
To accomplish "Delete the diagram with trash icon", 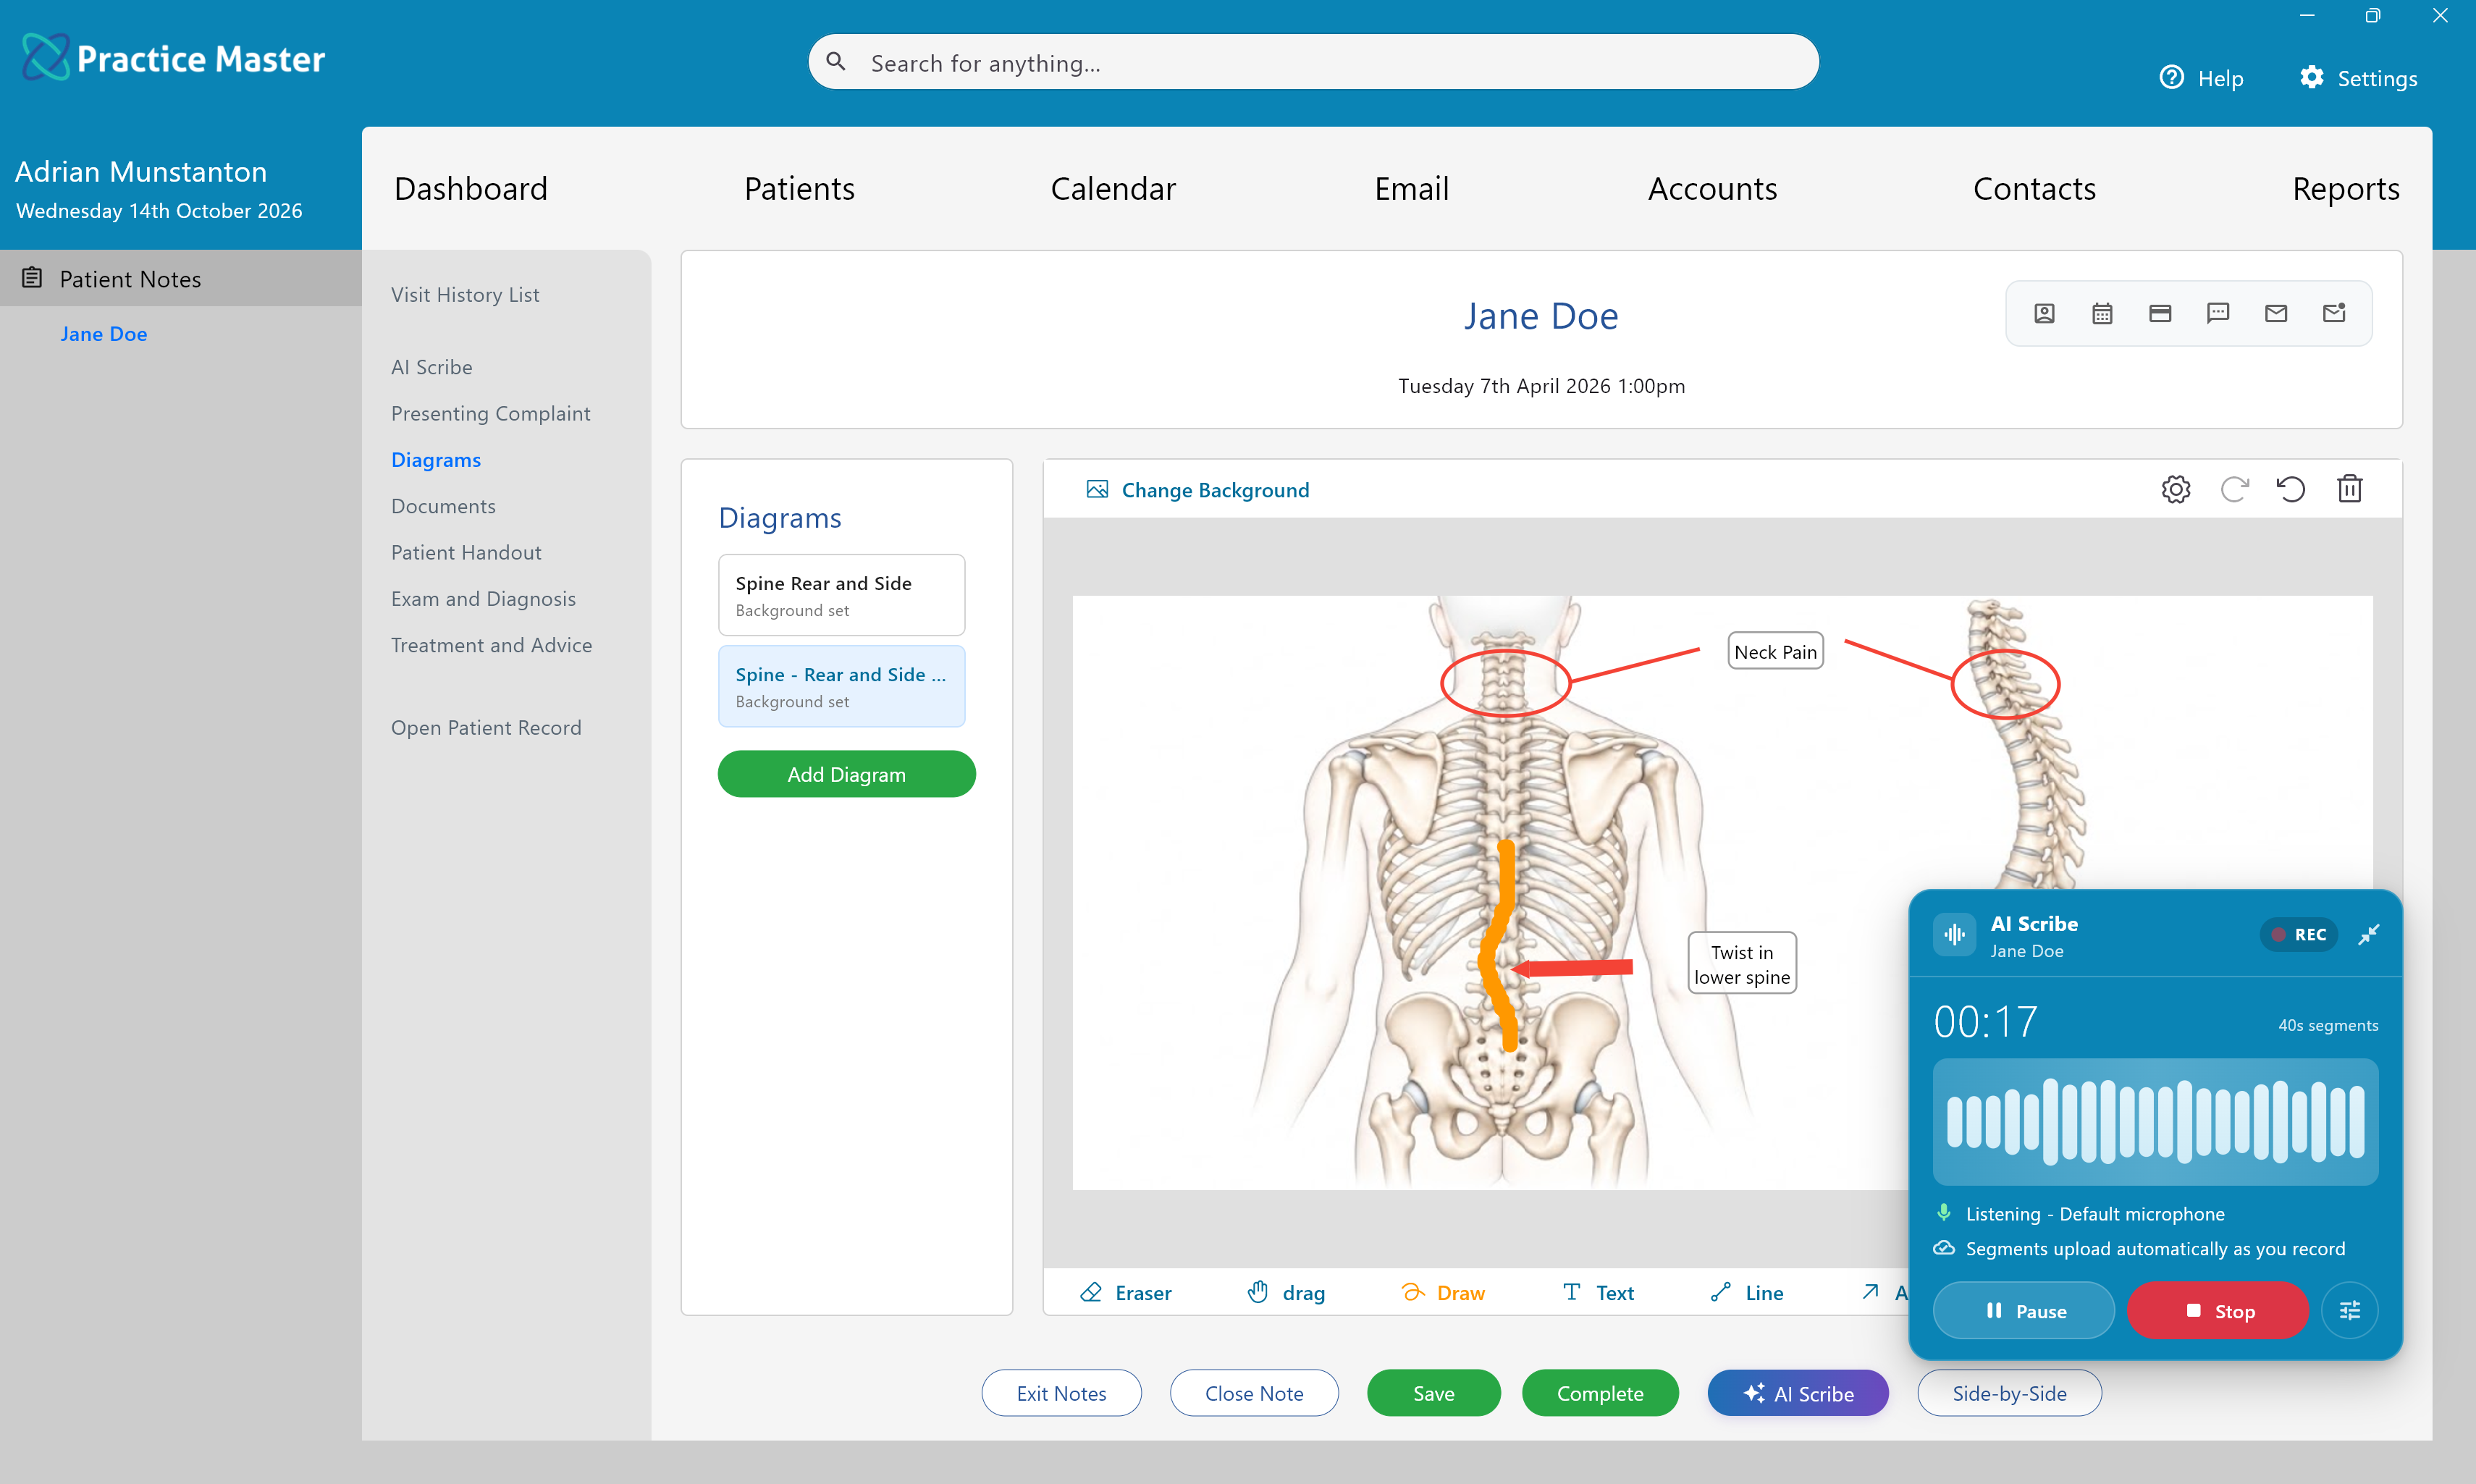I will (2350, 489).
